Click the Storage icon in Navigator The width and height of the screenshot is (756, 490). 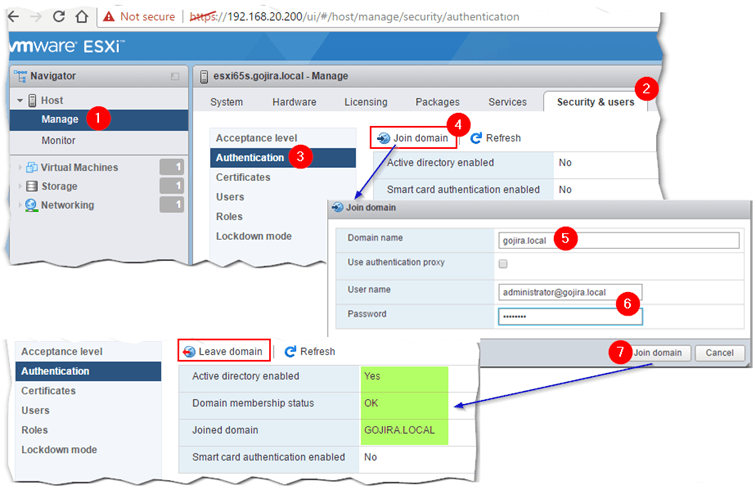coord(31,186)
